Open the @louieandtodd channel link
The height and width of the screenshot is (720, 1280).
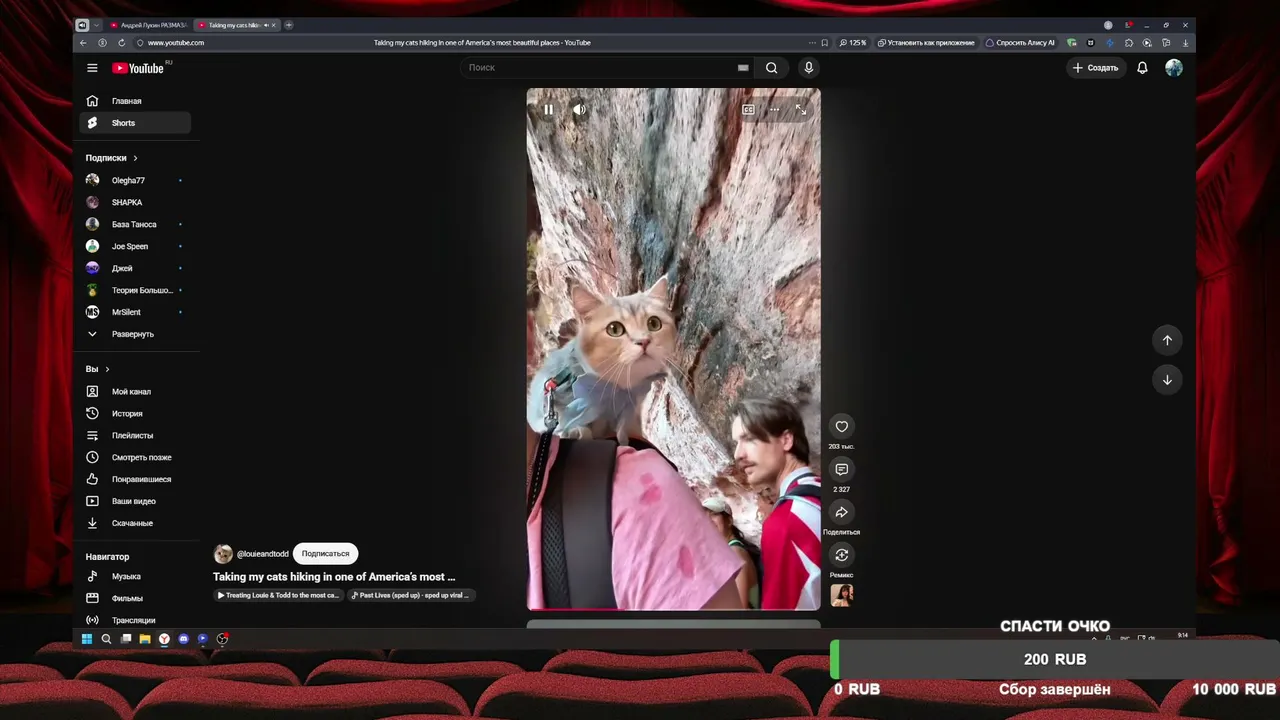(x=263, y=554)
